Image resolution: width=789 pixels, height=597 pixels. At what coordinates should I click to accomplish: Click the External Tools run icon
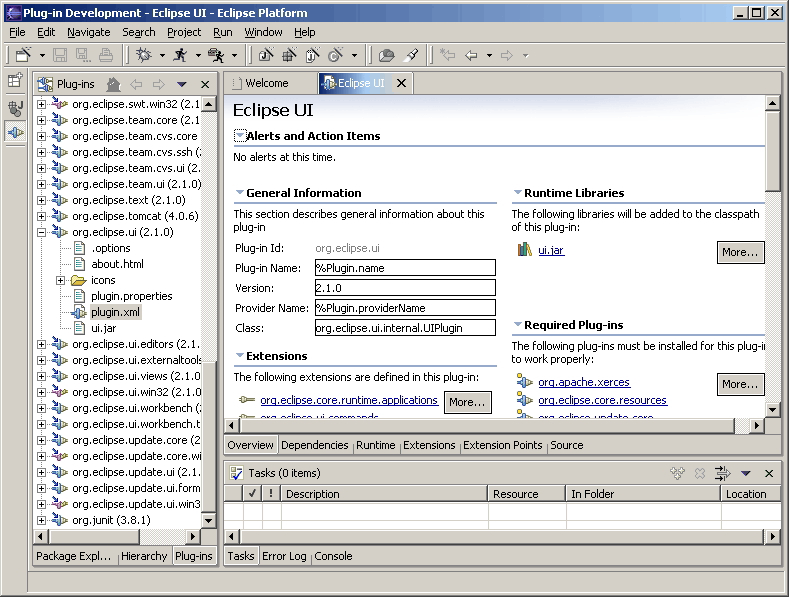click(x=216, y=55)
